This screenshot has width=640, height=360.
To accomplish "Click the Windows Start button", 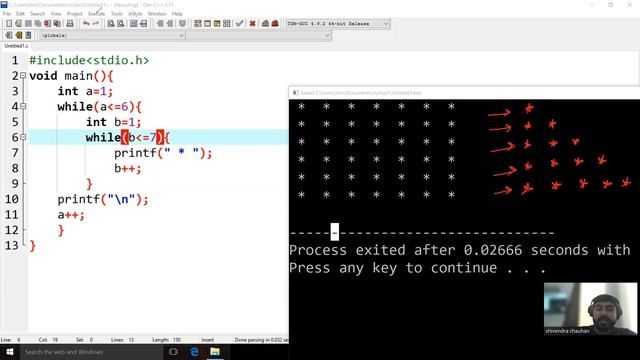I will (x=9, y=351).
